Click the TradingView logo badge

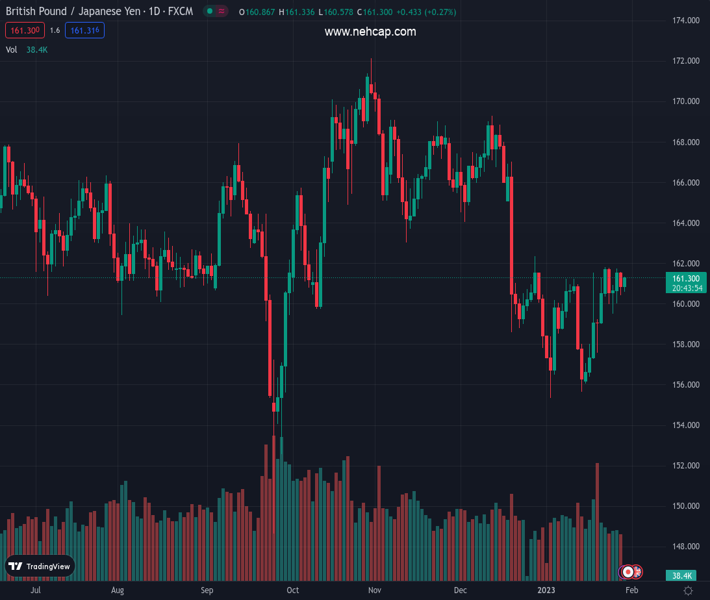[40, 566]
